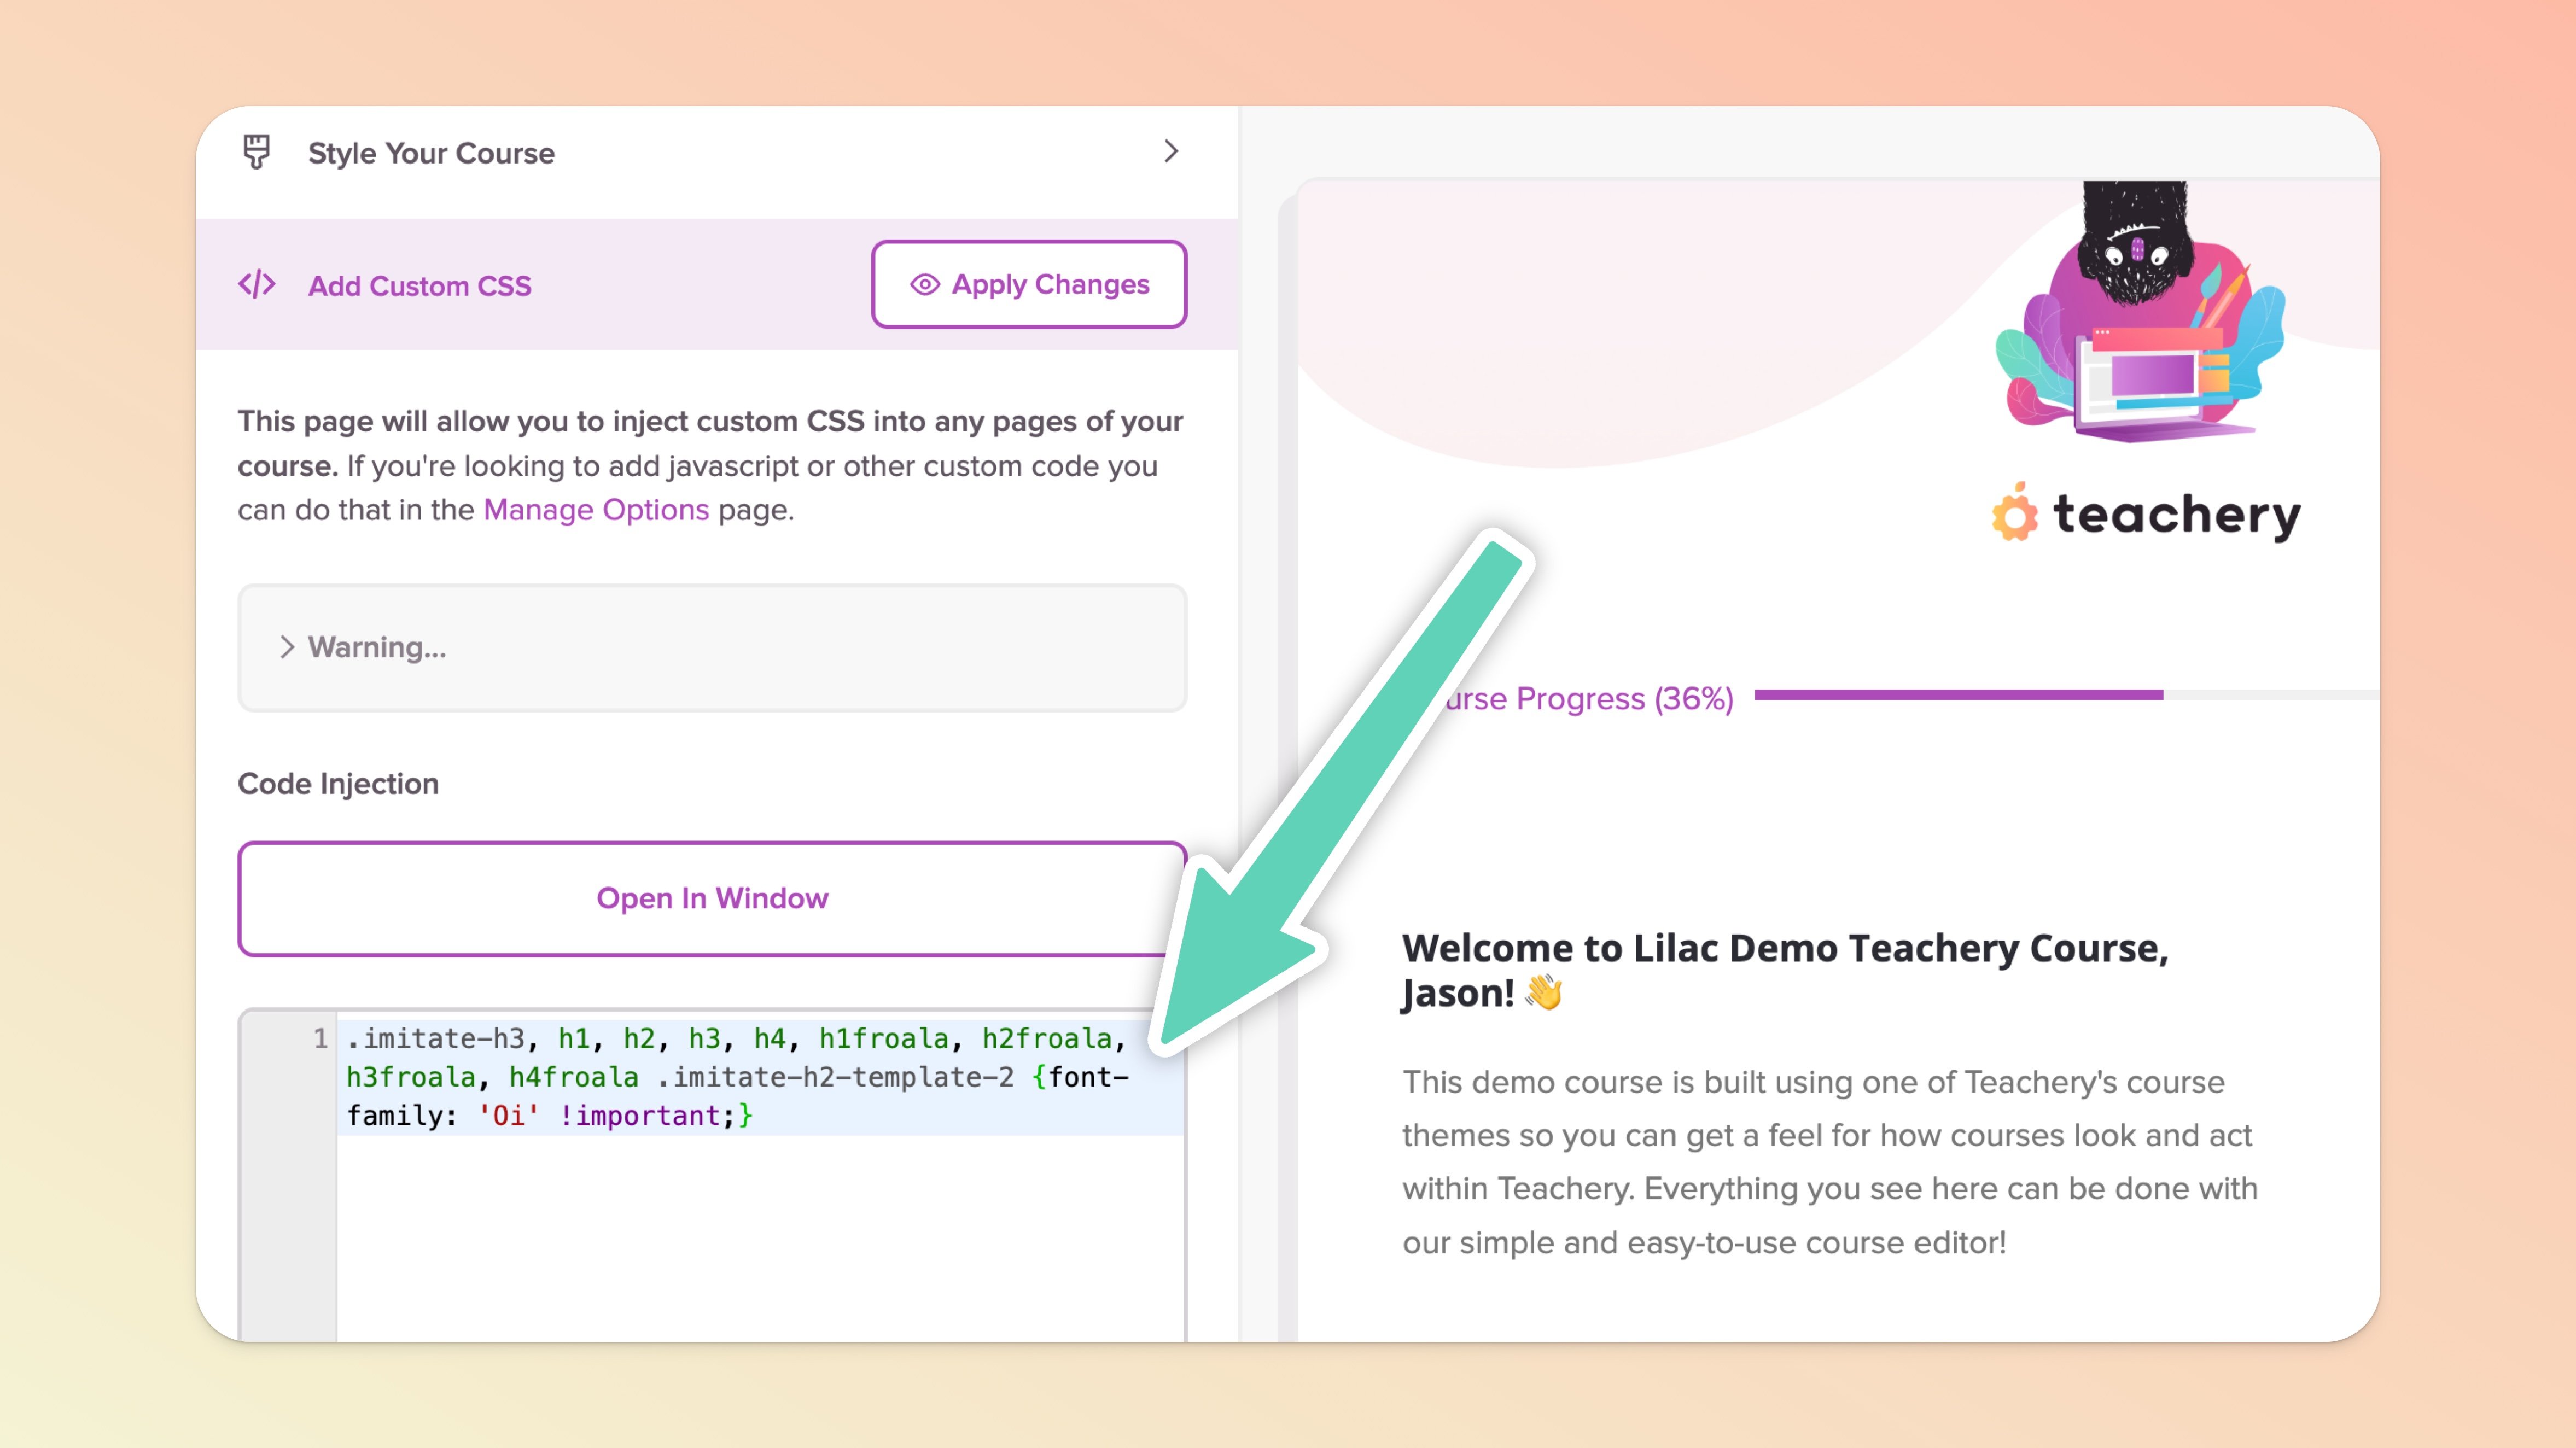Click the eye icon in Apply Changes
The image size is (2576, 1448).
tap(924, 285)
